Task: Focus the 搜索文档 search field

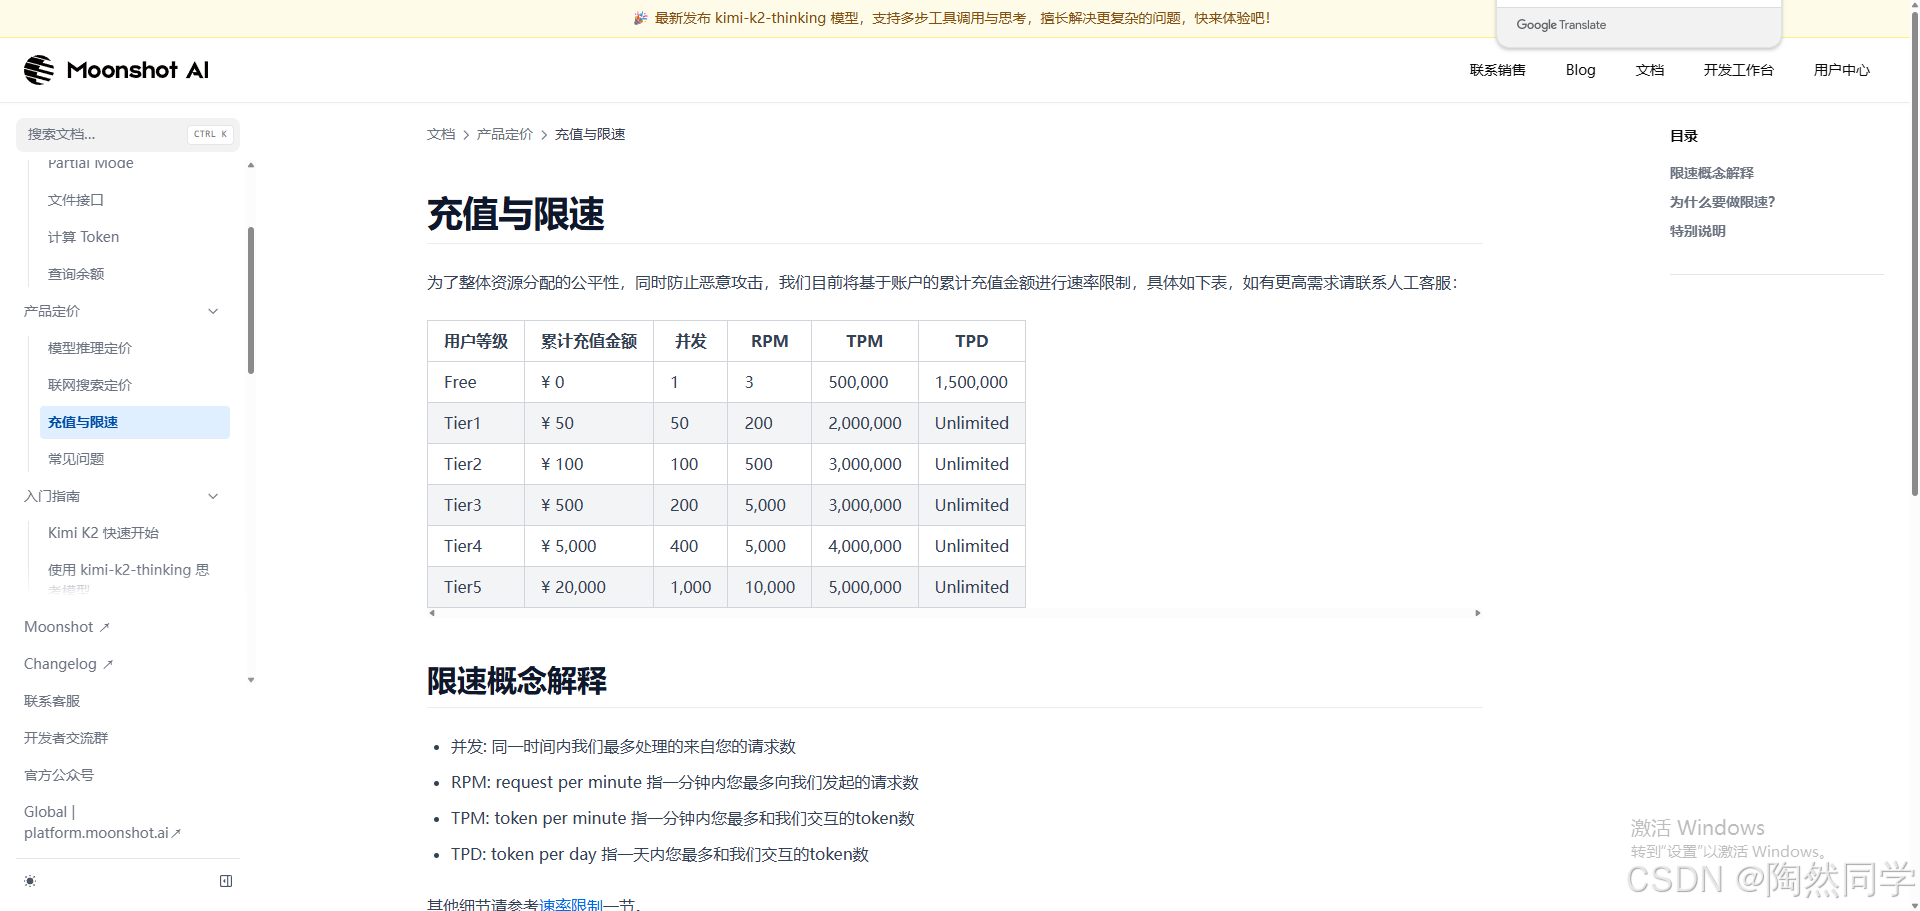Action: pyautogui.click(x=128, y=134)
